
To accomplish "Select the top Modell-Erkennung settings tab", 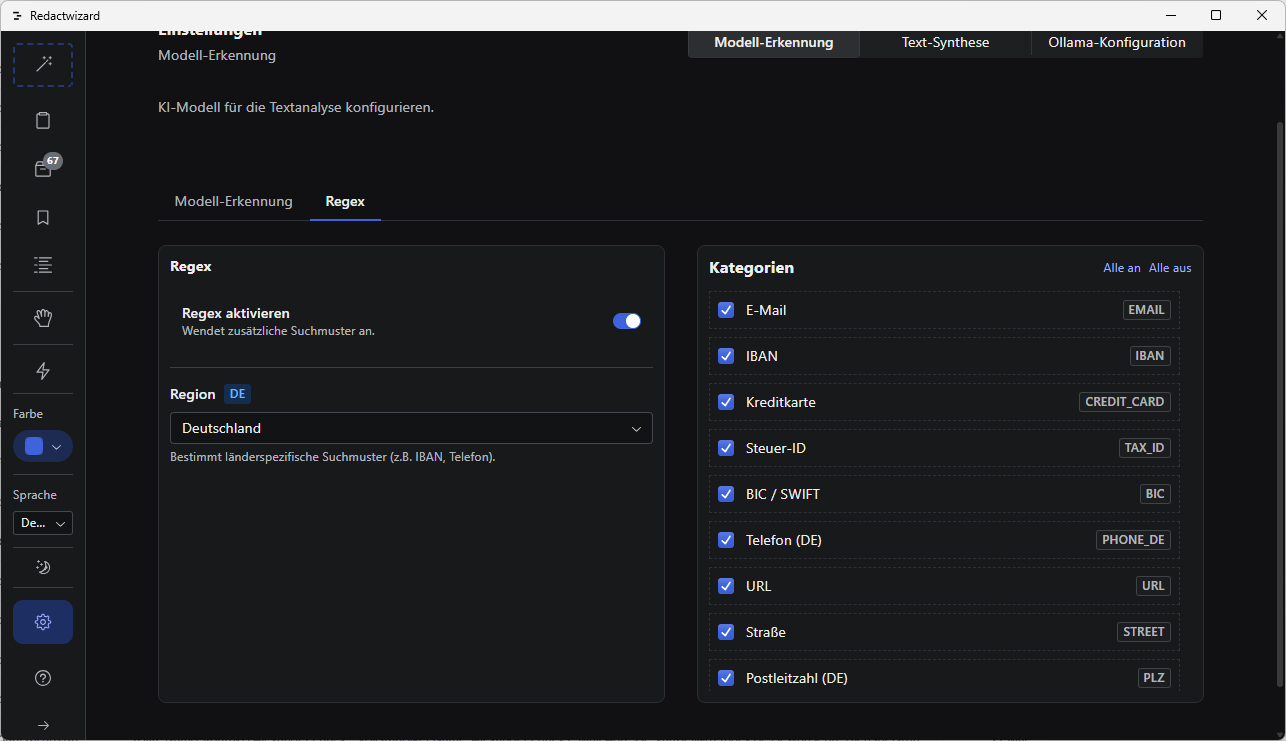I will pyautogui.click(x=774, y=43).
